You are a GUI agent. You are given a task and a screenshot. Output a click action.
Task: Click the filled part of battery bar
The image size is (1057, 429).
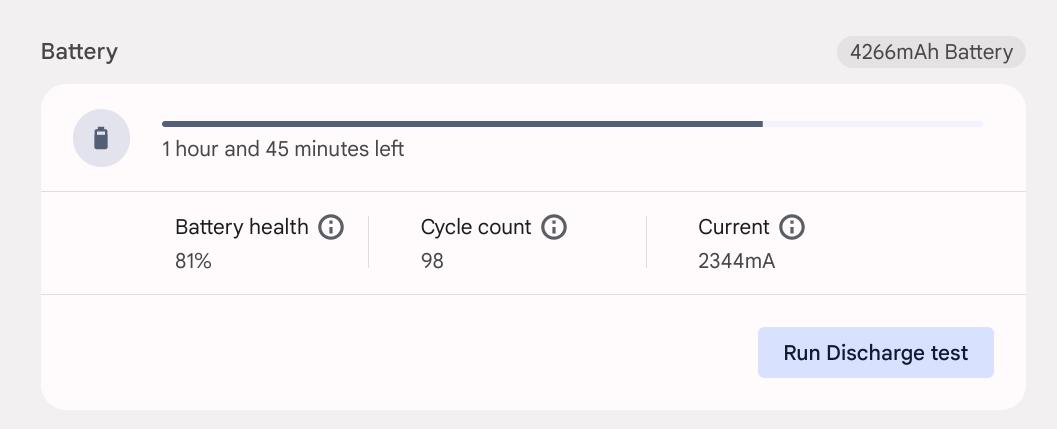pos(462,124)
